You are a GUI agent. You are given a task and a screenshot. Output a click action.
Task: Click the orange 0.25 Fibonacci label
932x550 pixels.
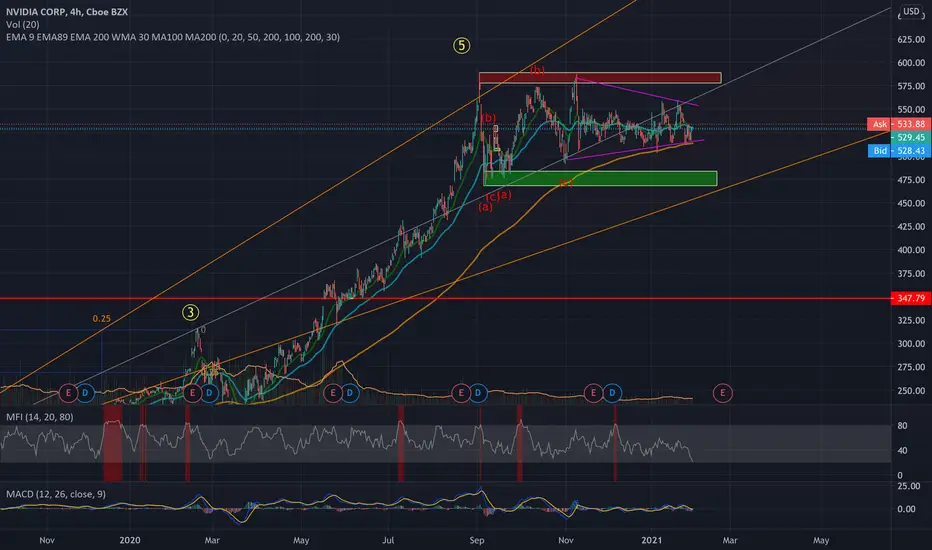102,319
